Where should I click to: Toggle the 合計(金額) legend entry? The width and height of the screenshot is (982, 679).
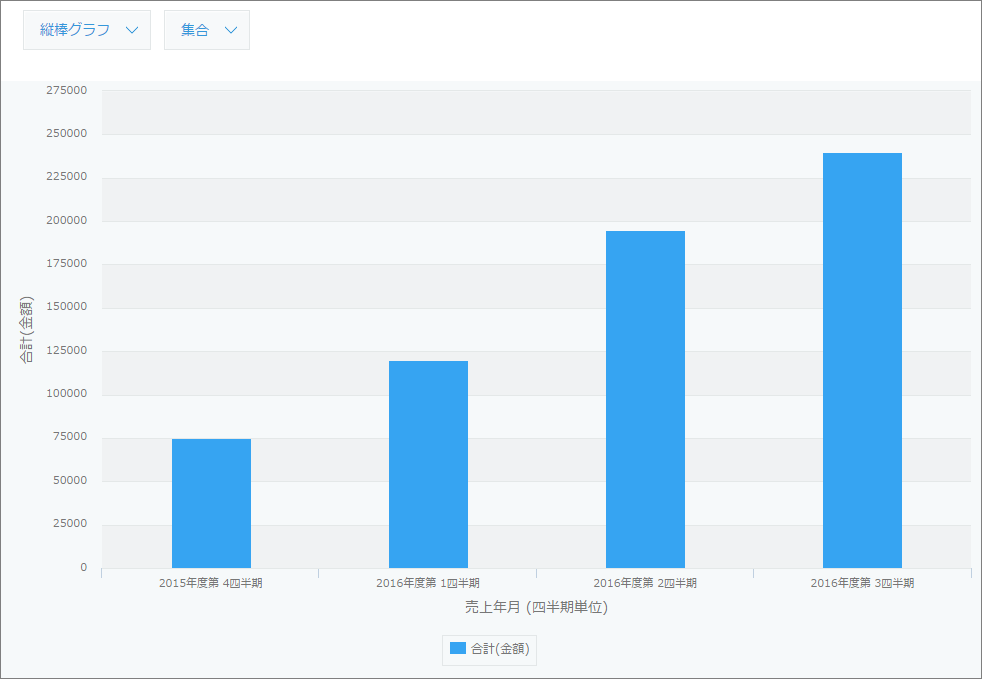[x=489, y=650]
